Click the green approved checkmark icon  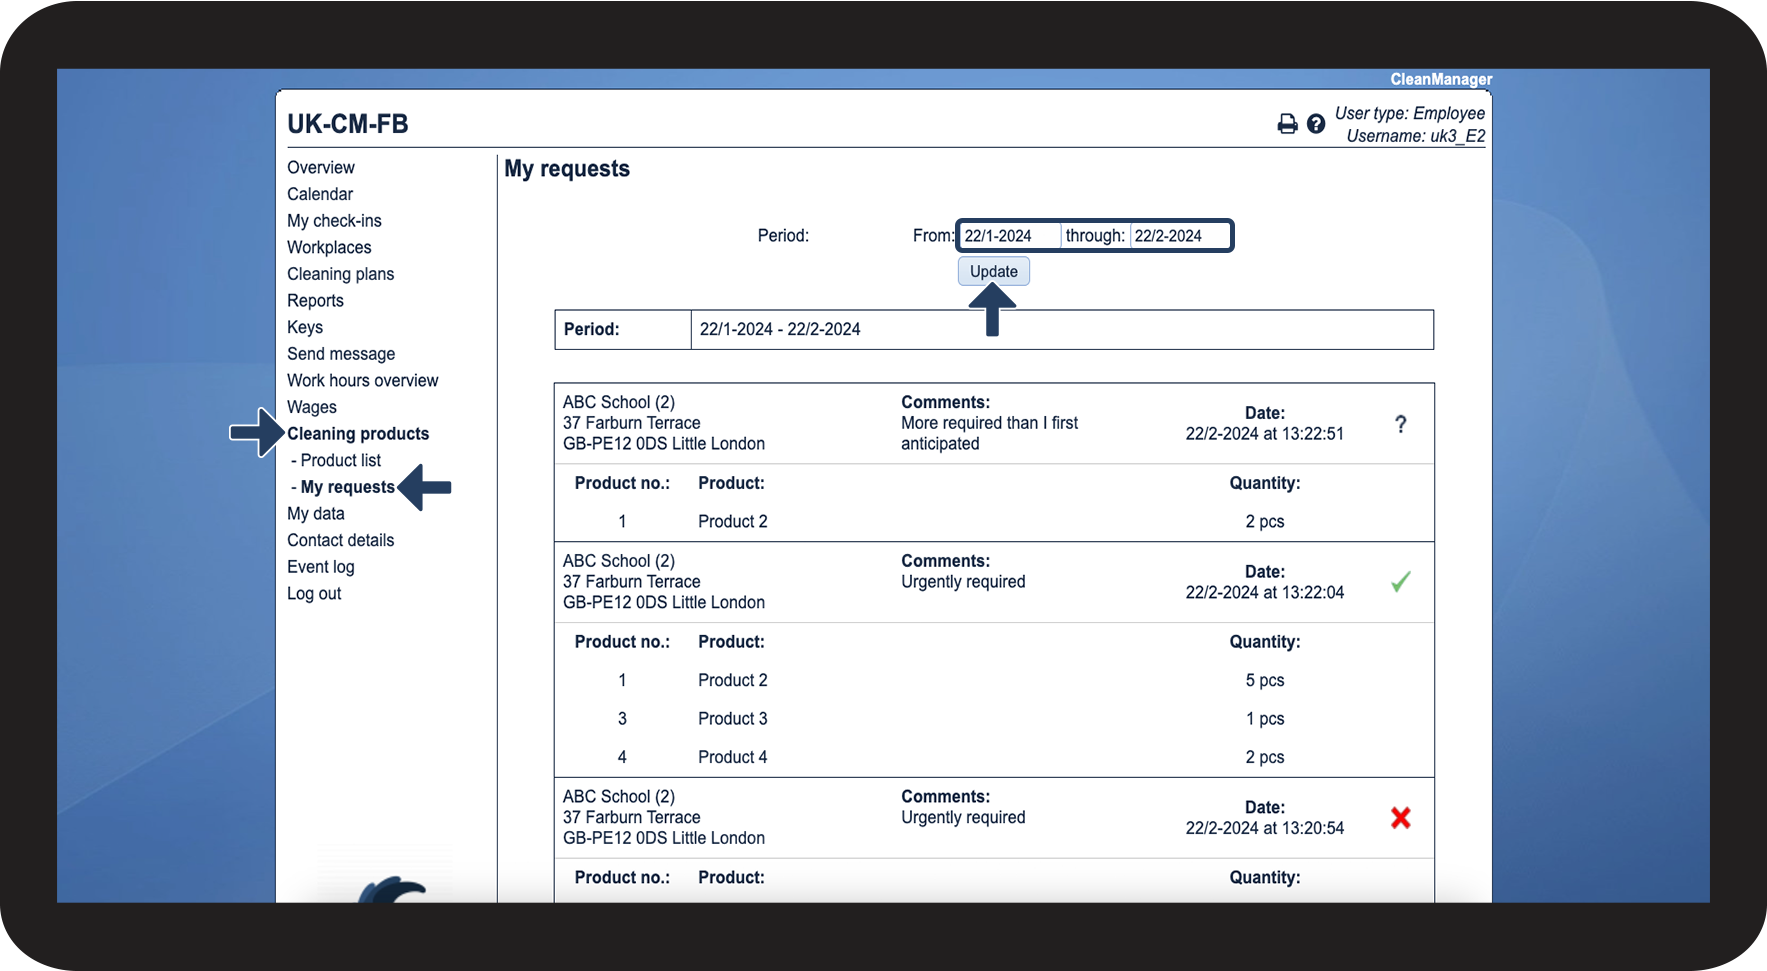(1401, 582)
